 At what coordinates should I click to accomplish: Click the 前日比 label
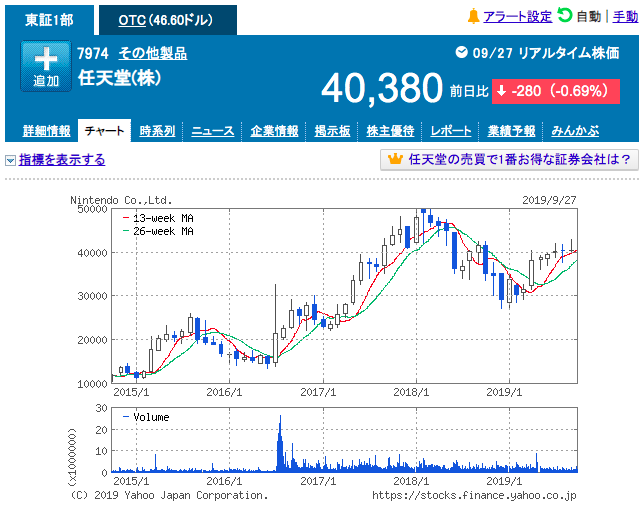[469, 91]
